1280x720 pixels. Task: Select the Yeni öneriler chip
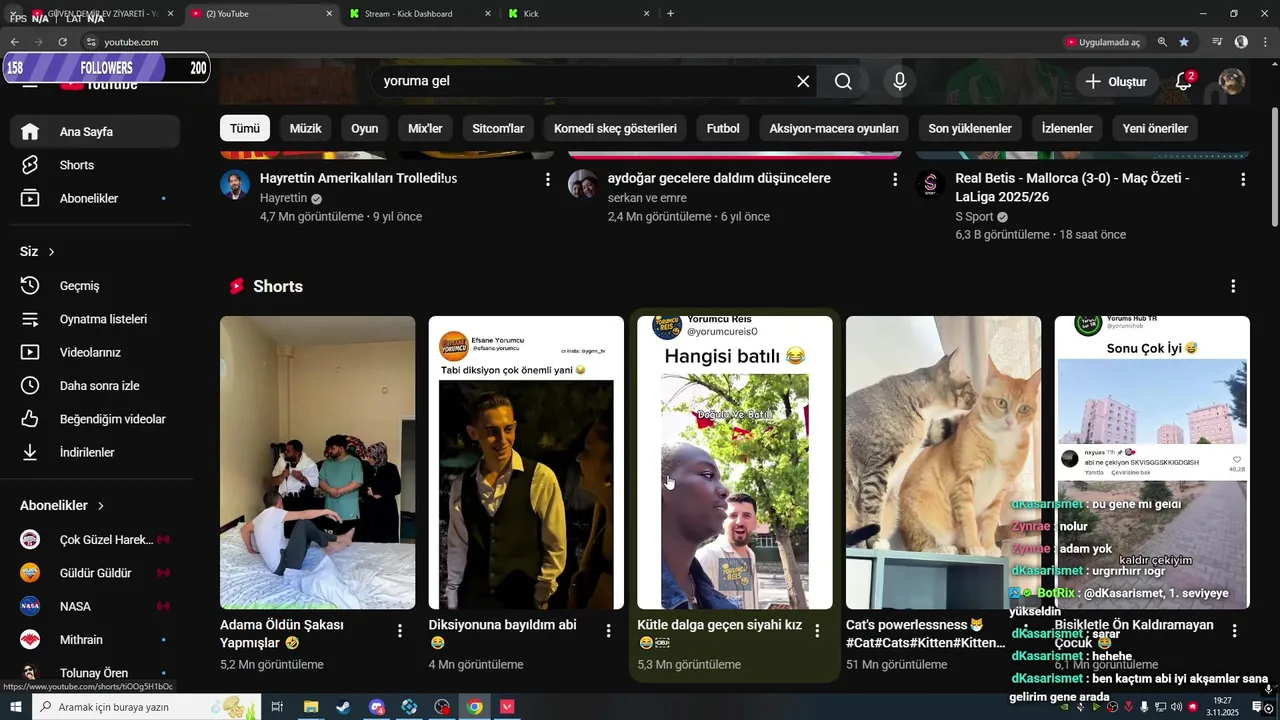1155,128
